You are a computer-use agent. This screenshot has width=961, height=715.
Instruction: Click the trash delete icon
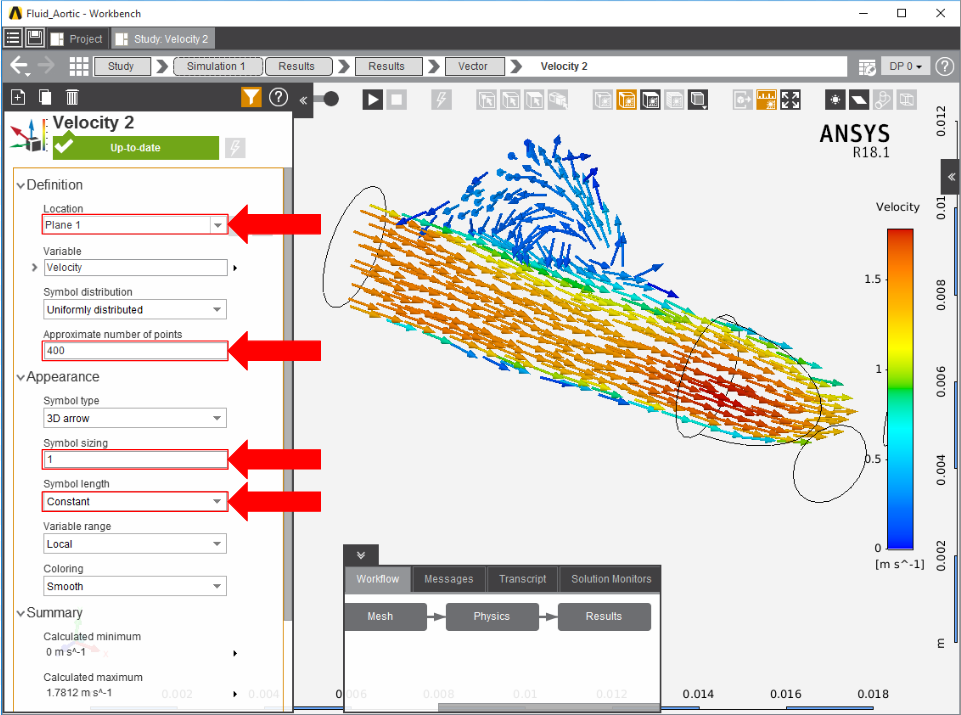point(72,97)
